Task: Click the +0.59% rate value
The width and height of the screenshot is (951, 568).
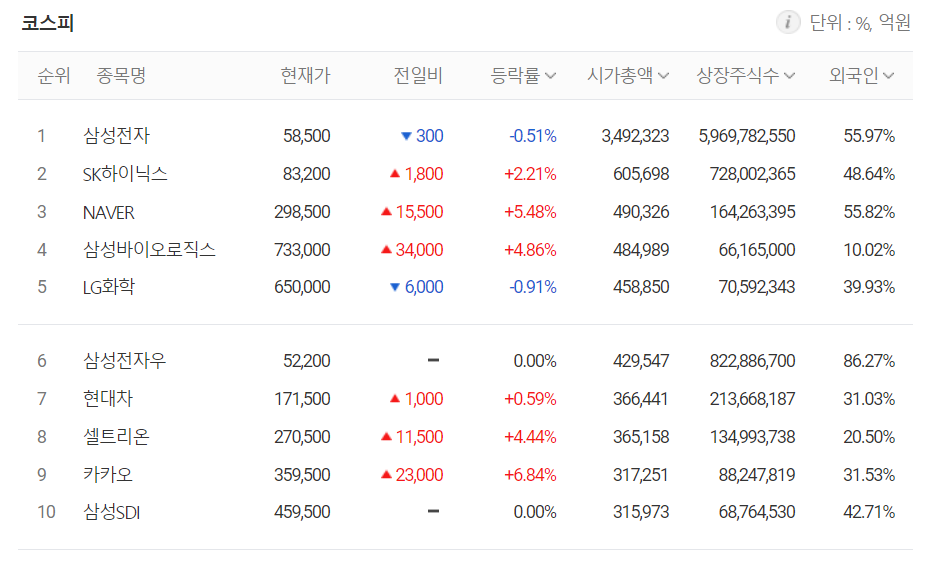Action: tap(530, 399)
